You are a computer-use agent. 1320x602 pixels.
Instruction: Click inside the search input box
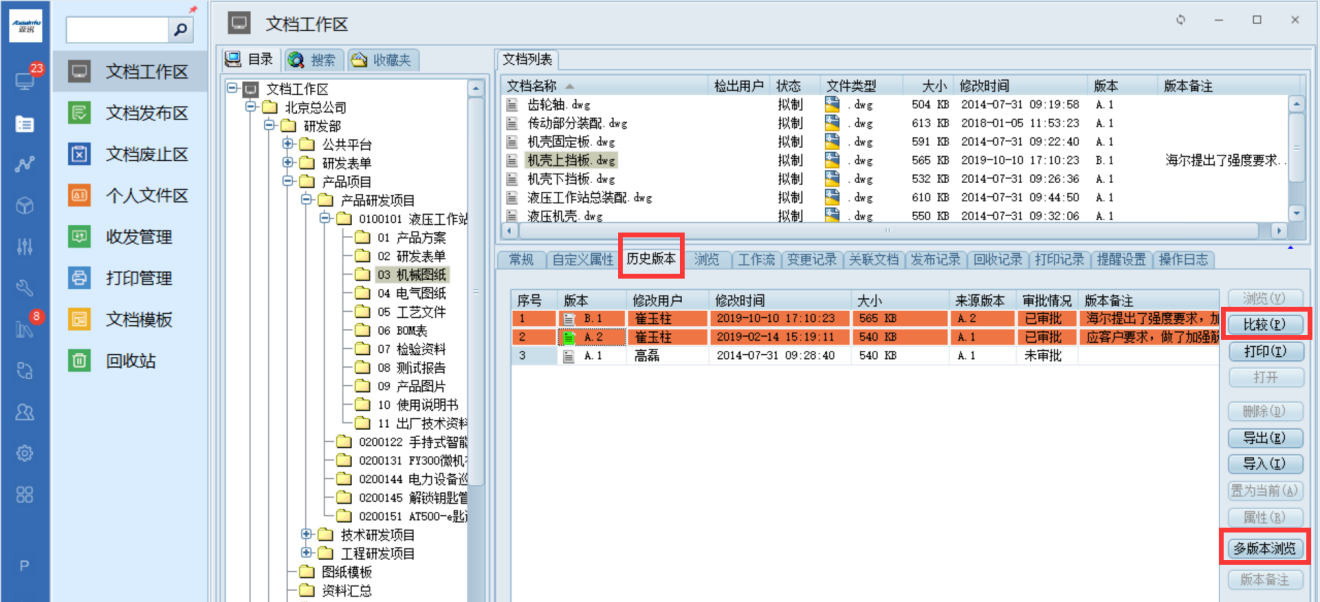(x=117, y=30)
